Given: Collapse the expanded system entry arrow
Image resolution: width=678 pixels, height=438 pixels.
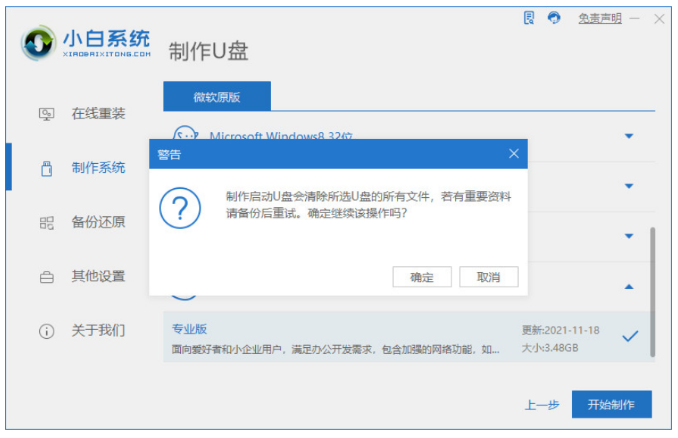Looking at the screenshot, I should pos(629,287).
